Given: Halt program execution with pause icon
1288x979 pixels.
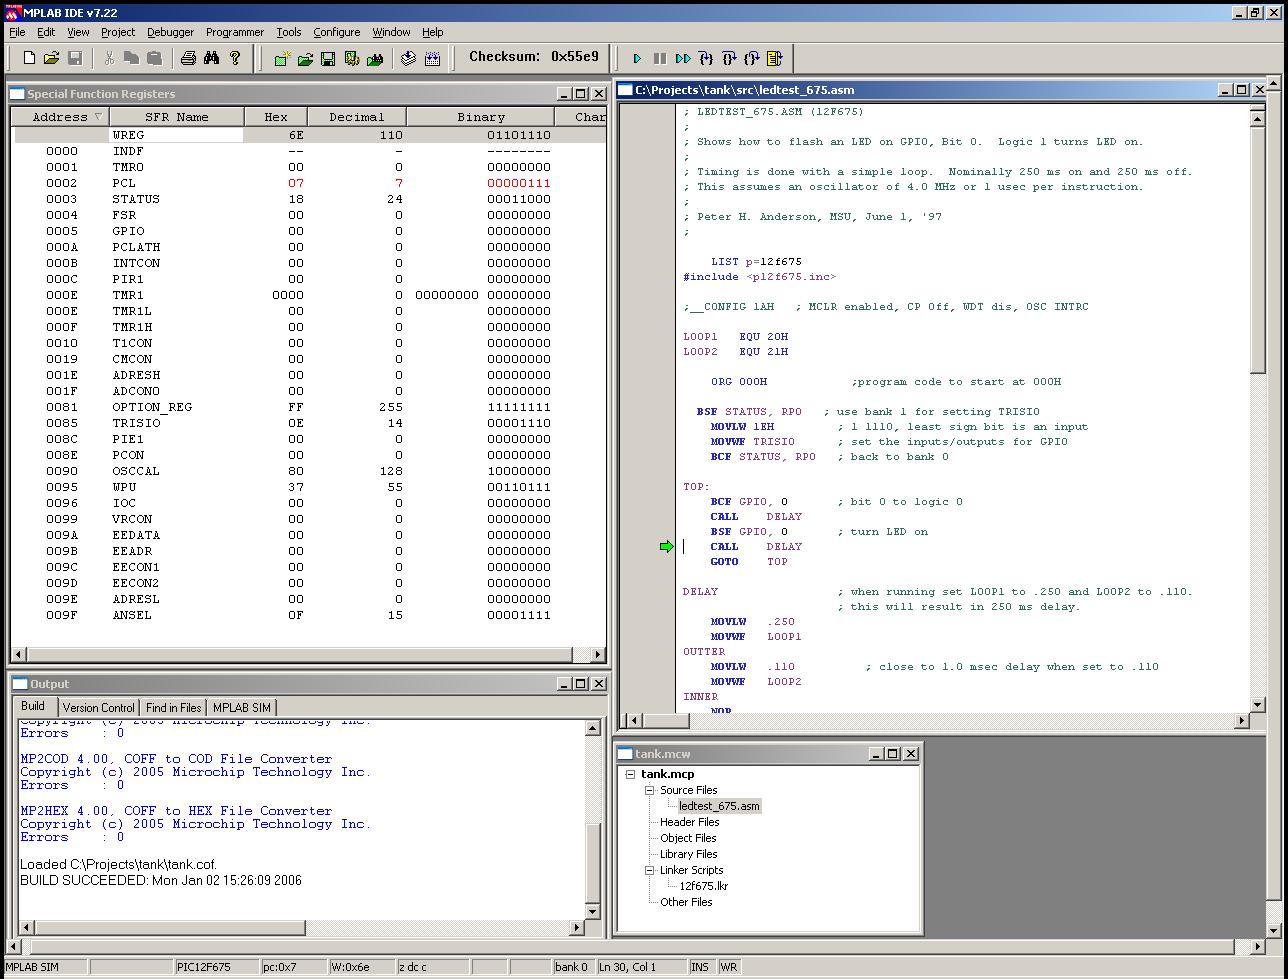Looking at the screenshot, I should click(660, 59).
